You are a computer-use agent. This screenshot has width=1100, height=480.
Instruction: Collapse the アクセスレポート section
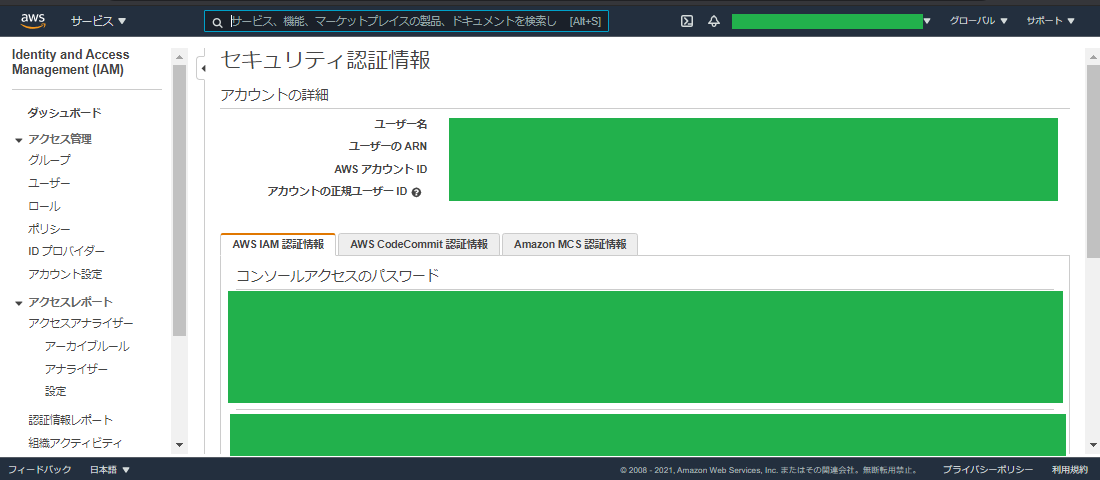[18, 302]
